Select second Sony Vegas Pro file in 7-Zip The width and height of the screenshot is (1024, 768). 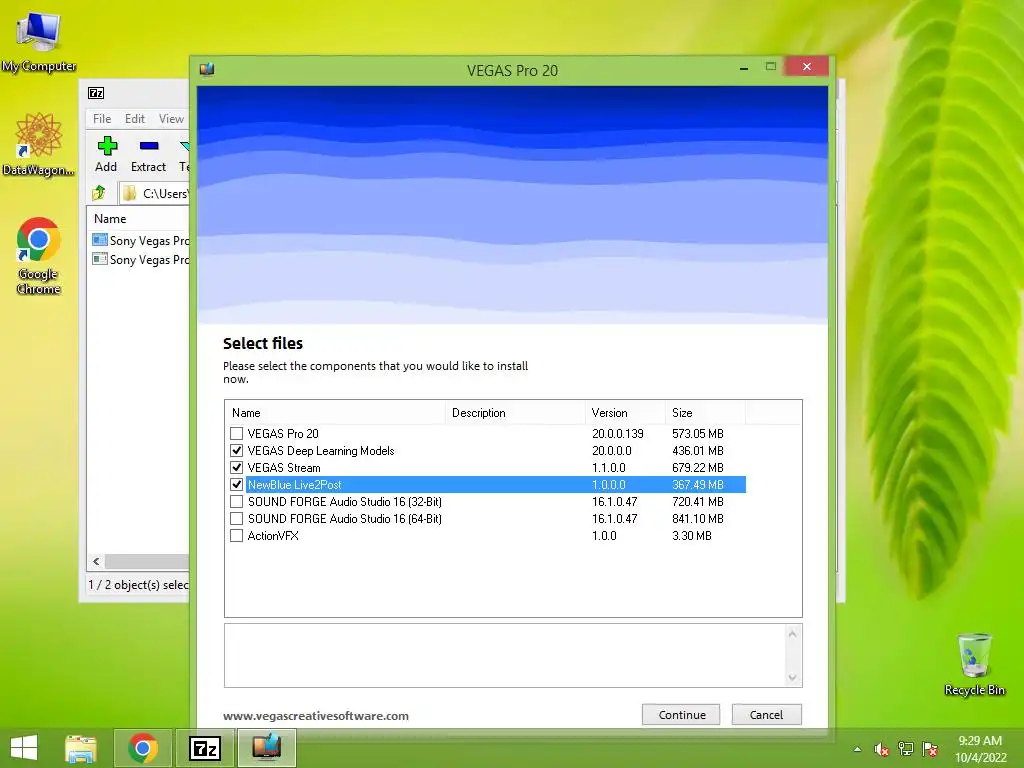(140, 259)
